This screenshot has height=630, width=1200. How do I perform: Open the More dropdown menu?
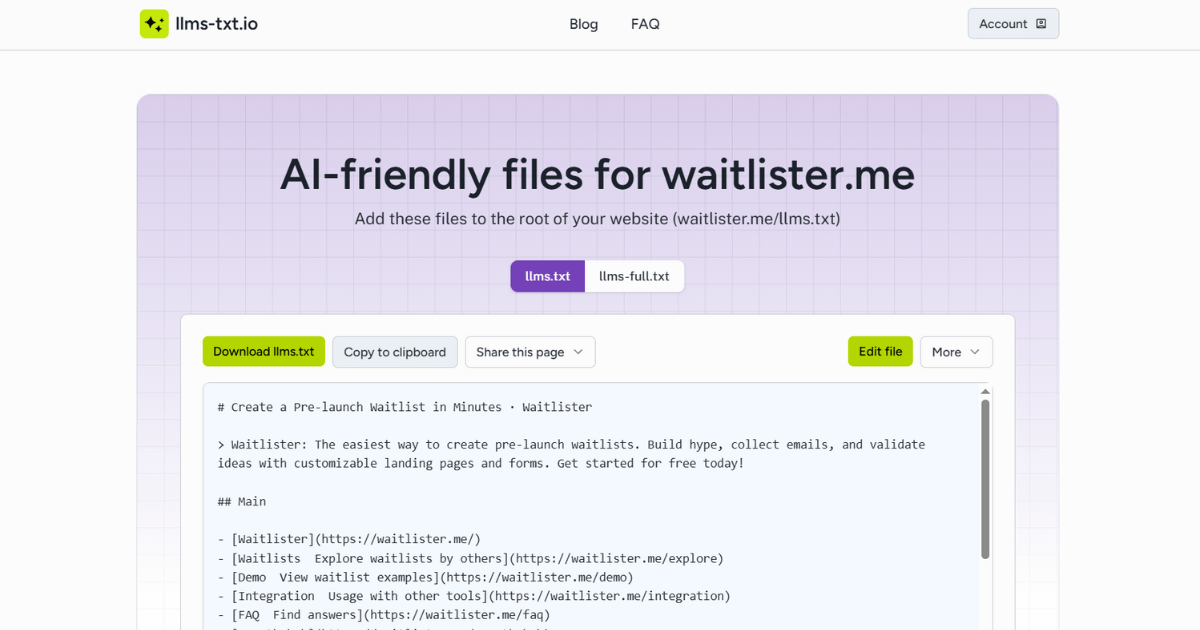click(x=956, y=352)
